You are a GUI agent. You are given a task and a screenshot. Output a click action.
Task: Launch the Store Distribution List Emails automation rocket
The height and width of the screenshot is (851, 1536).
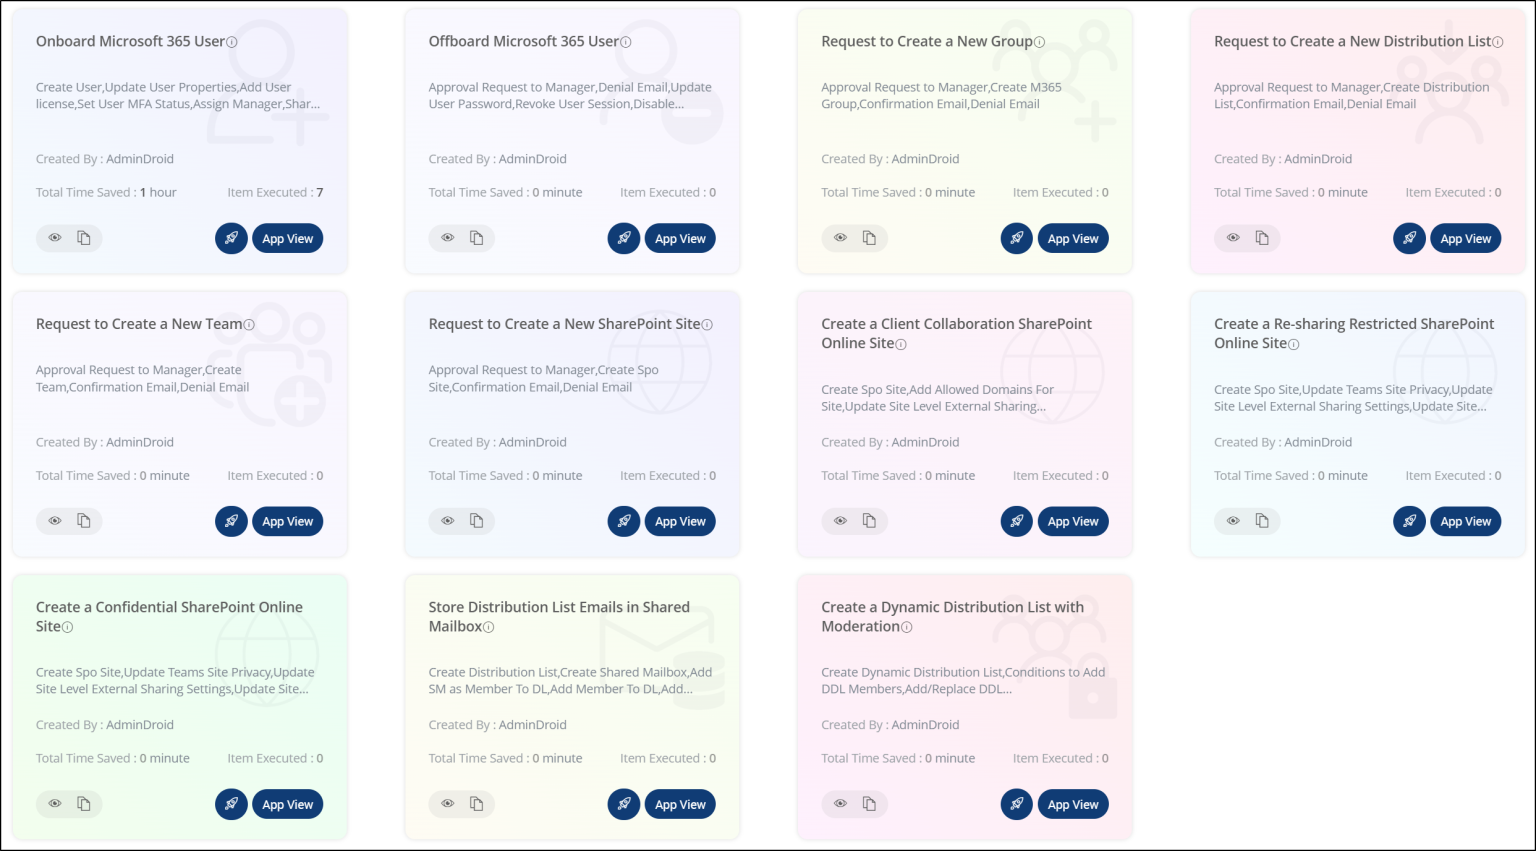[x=624, y=804]
